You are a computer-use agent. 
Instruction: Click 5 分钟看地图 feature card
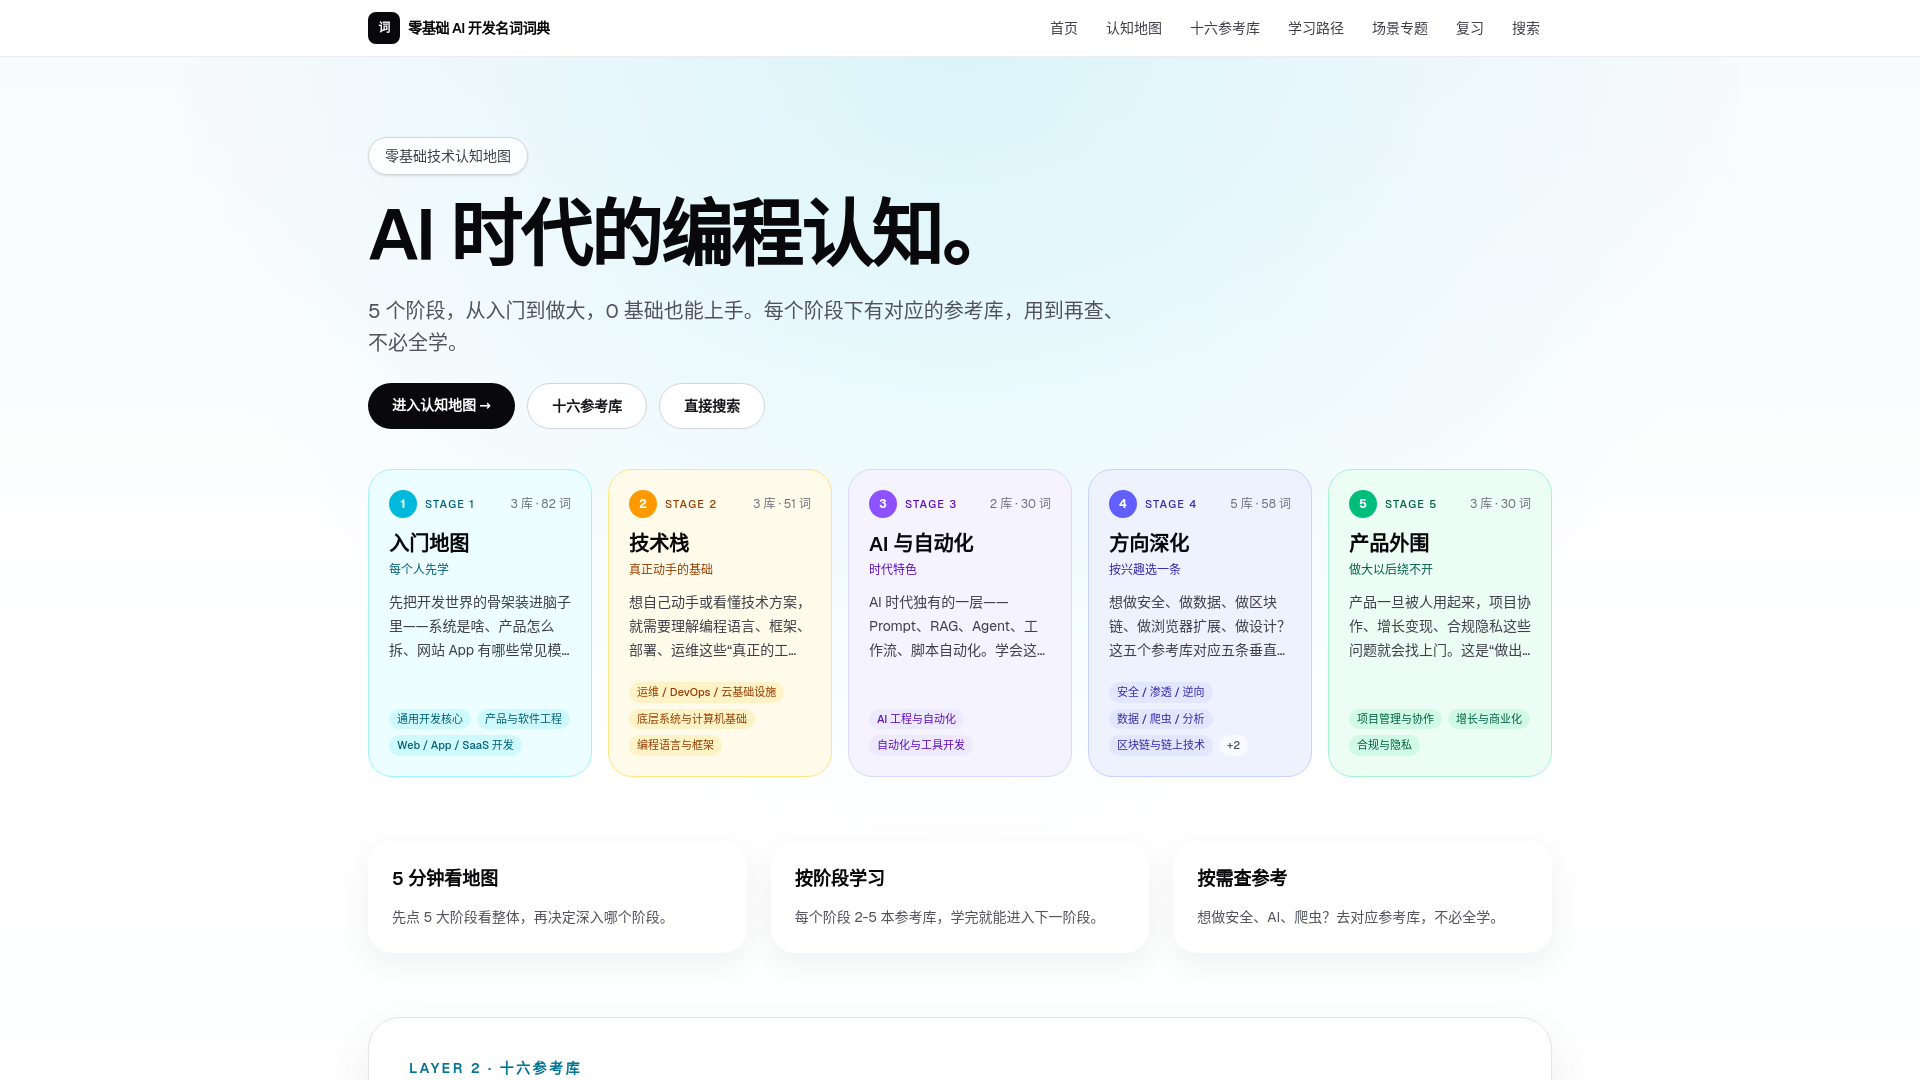557,897
